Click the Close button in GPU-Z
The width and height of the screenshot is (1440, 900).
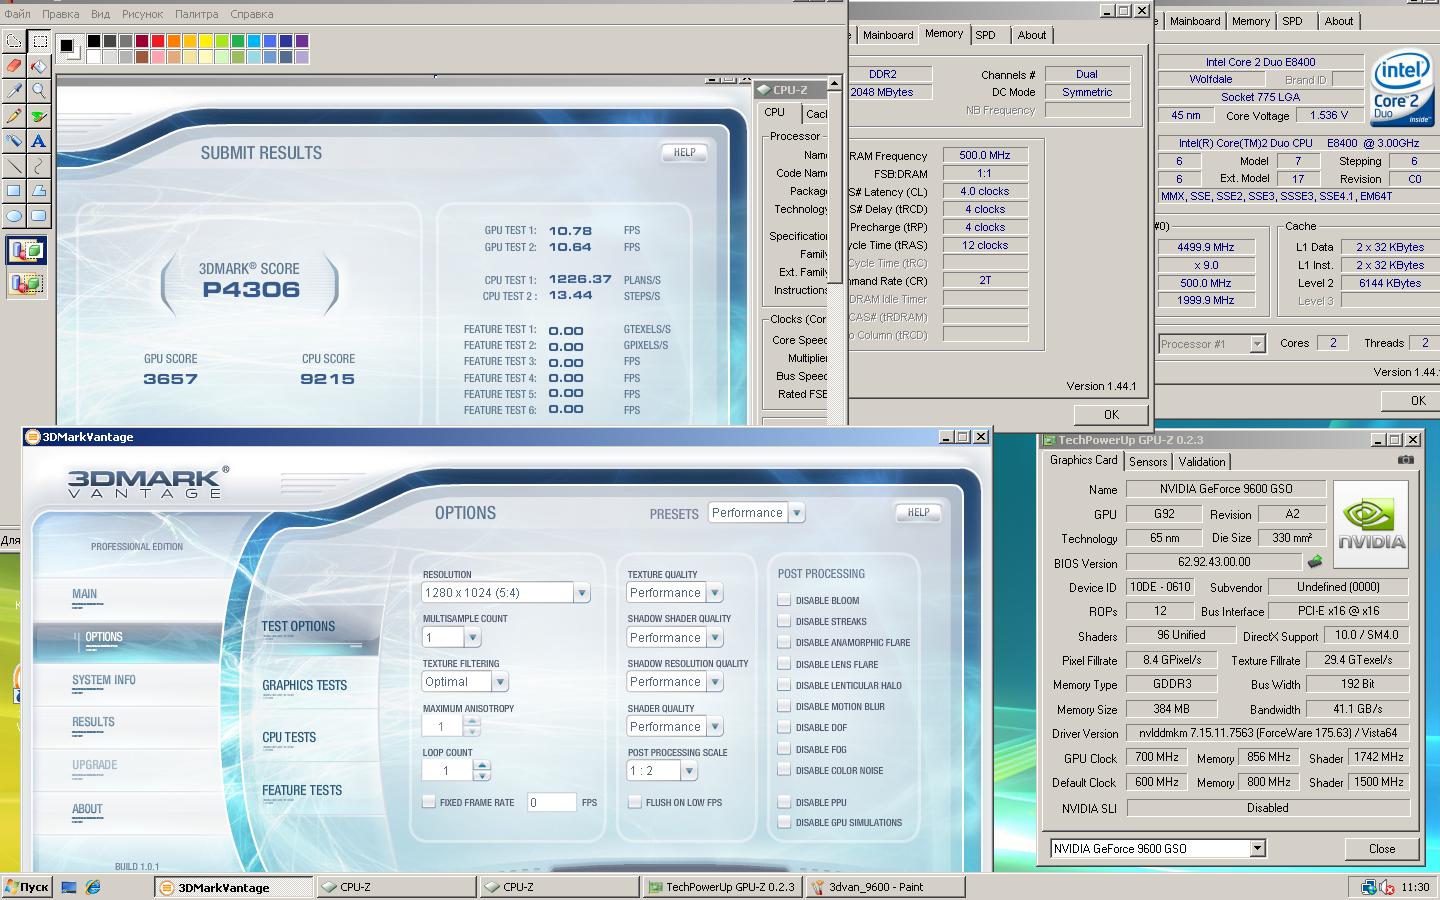(1382, 848)
